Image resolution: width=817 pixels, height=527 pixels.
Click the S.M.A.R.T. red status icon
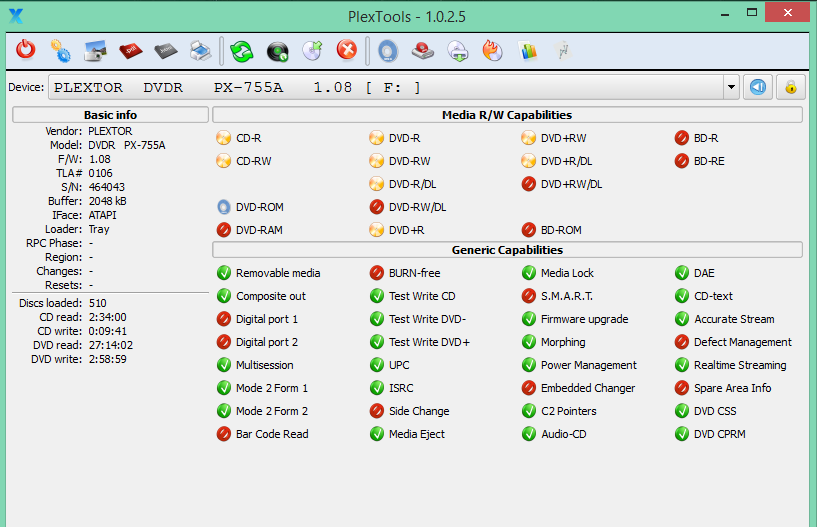[528, 296]
